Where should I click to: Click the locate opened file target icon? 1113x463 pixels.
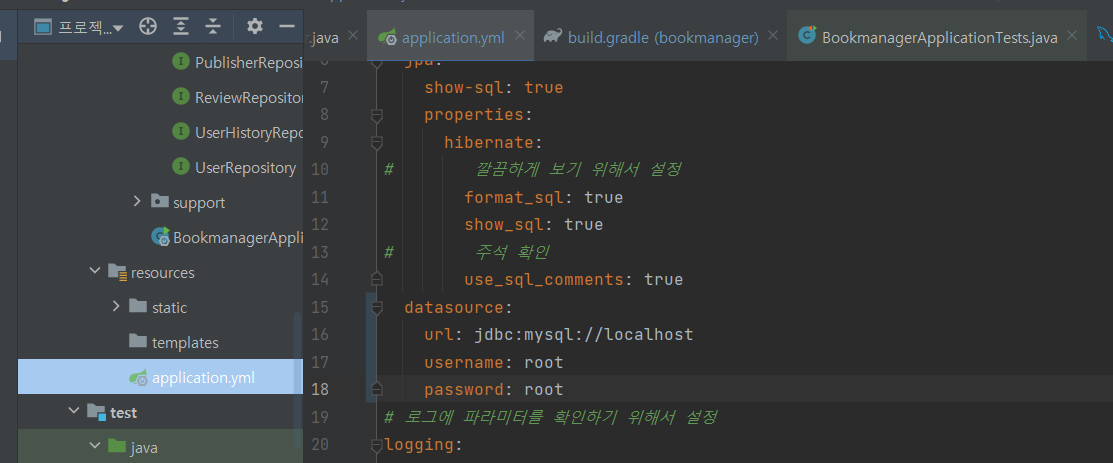[x=147, y=27]
